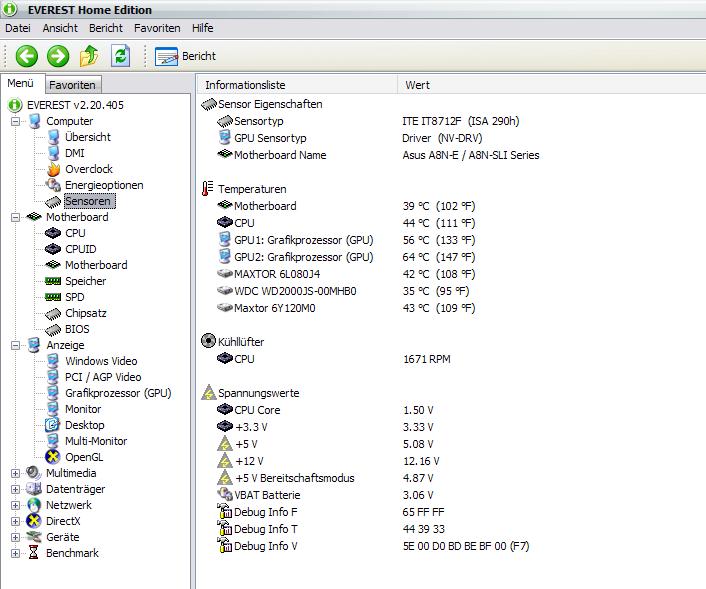Click the PCI / AGP Video icon
The width and height of the screenshot is (706, 589).
tap(53, 377)
